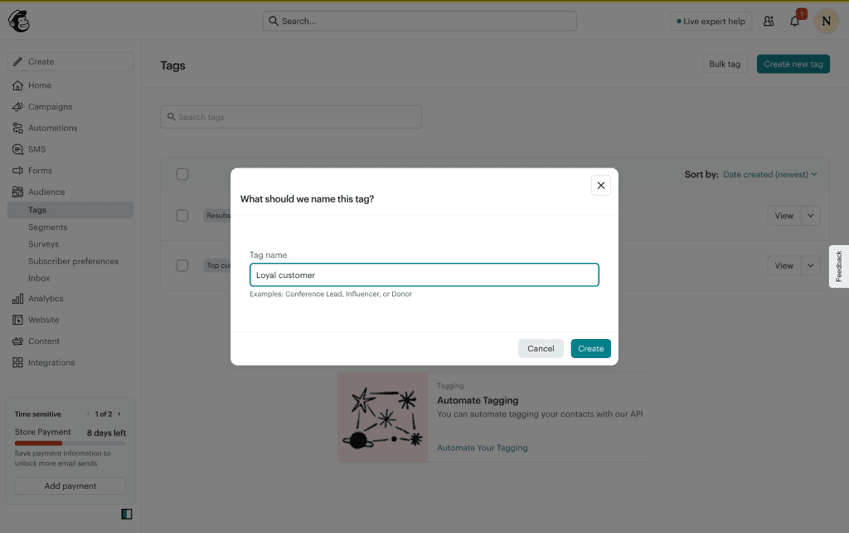Select Analytics in the sidebar menu

coord(45,298)
